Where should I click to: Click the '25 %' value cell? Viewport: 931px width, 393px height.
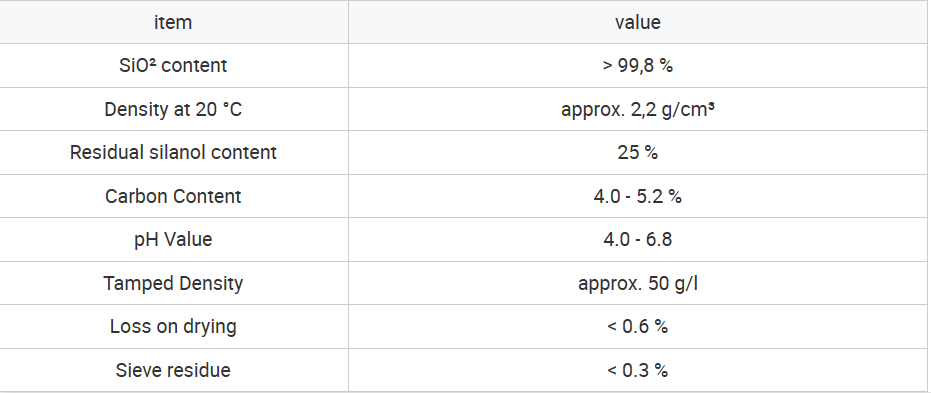638,153
